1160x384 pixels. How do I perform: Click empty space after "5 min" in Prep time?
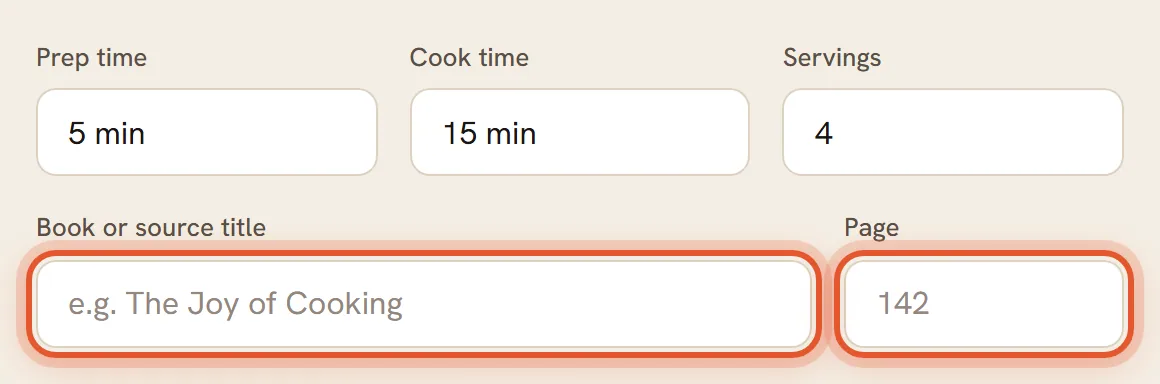[x=259, y=134]
